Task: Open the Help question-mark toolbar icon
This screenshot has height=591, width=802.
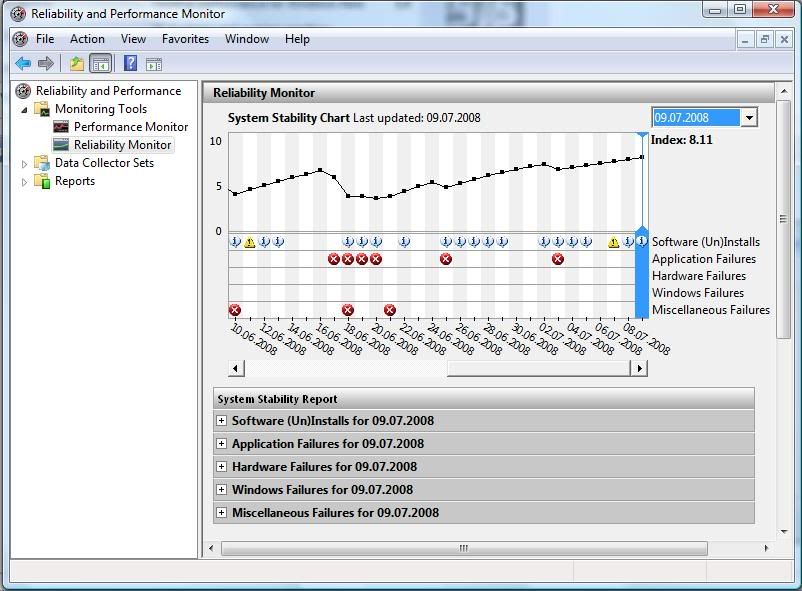Action: pyautogui.click(x=130, y=63)
